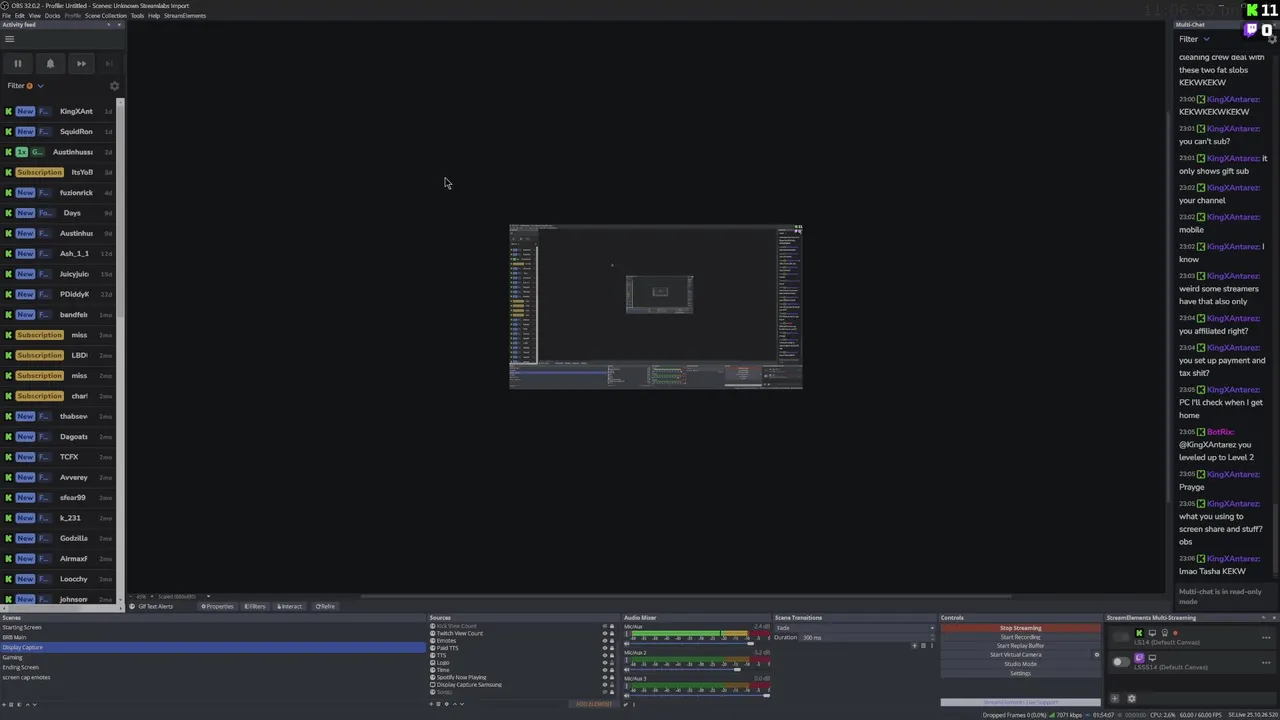
Task: Open the Fade transition dropdown
Action: pos(853,628)
